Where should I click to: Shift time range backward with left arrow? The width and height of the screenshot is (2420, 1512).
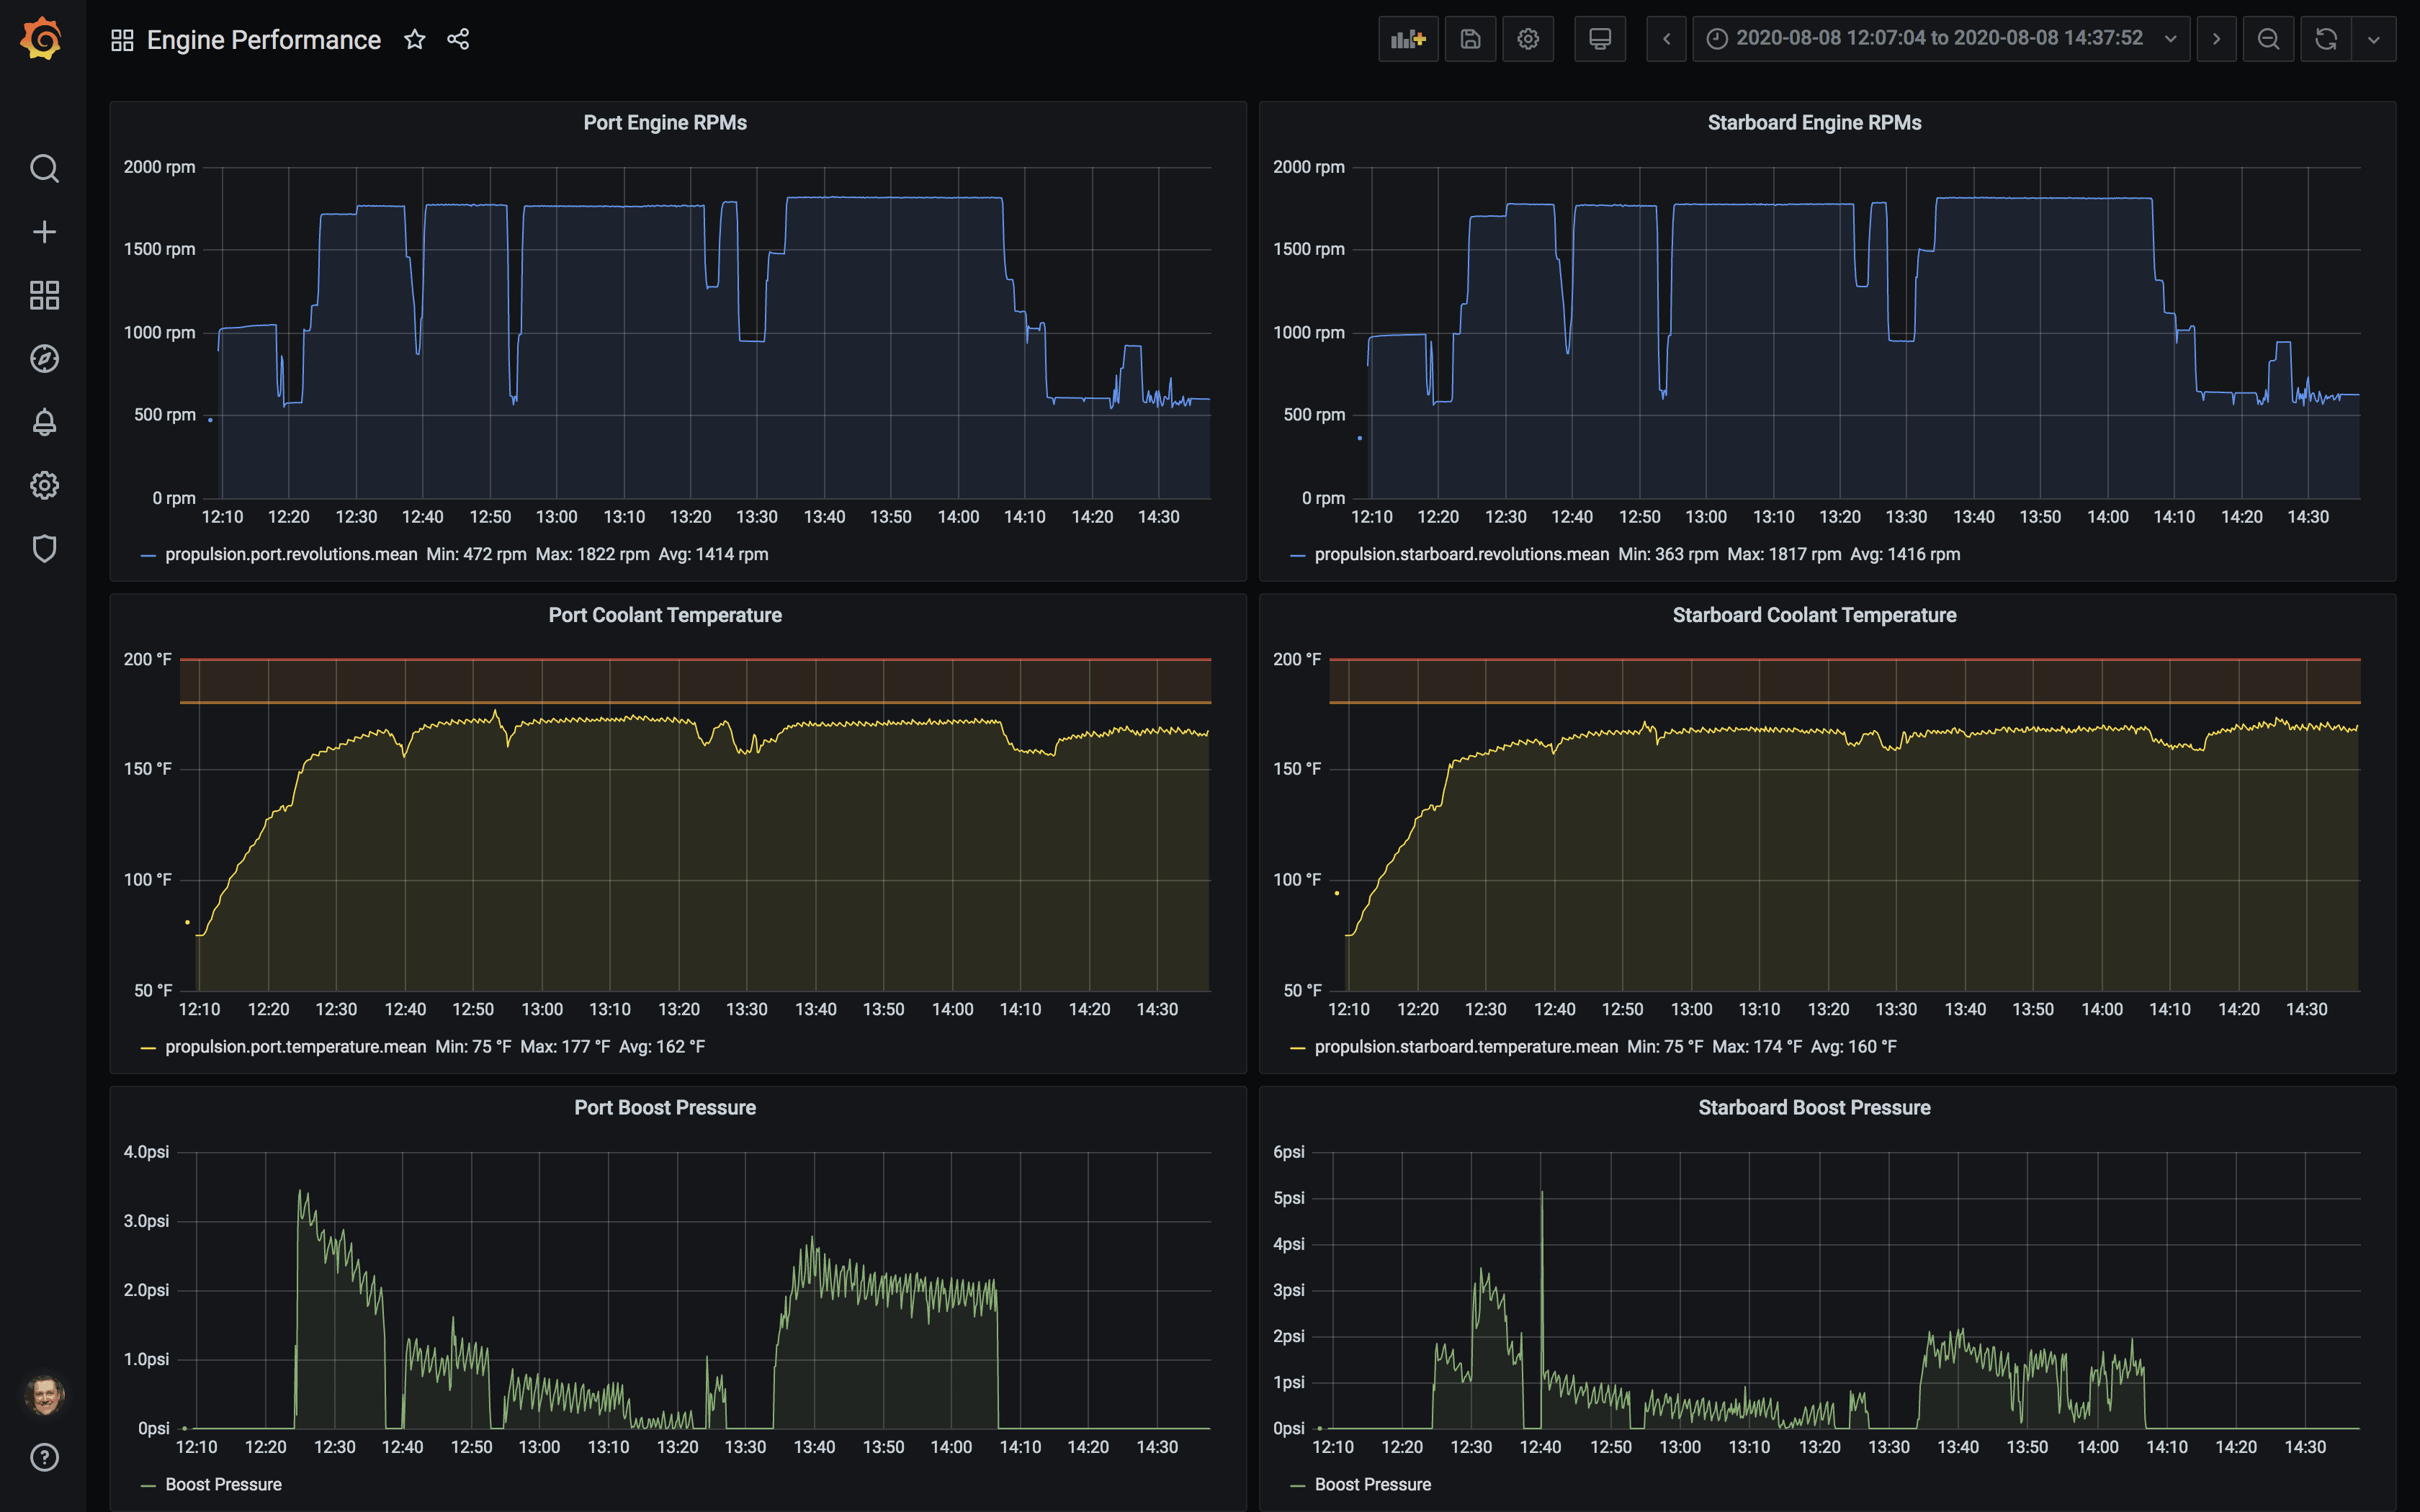(1666, 39)
